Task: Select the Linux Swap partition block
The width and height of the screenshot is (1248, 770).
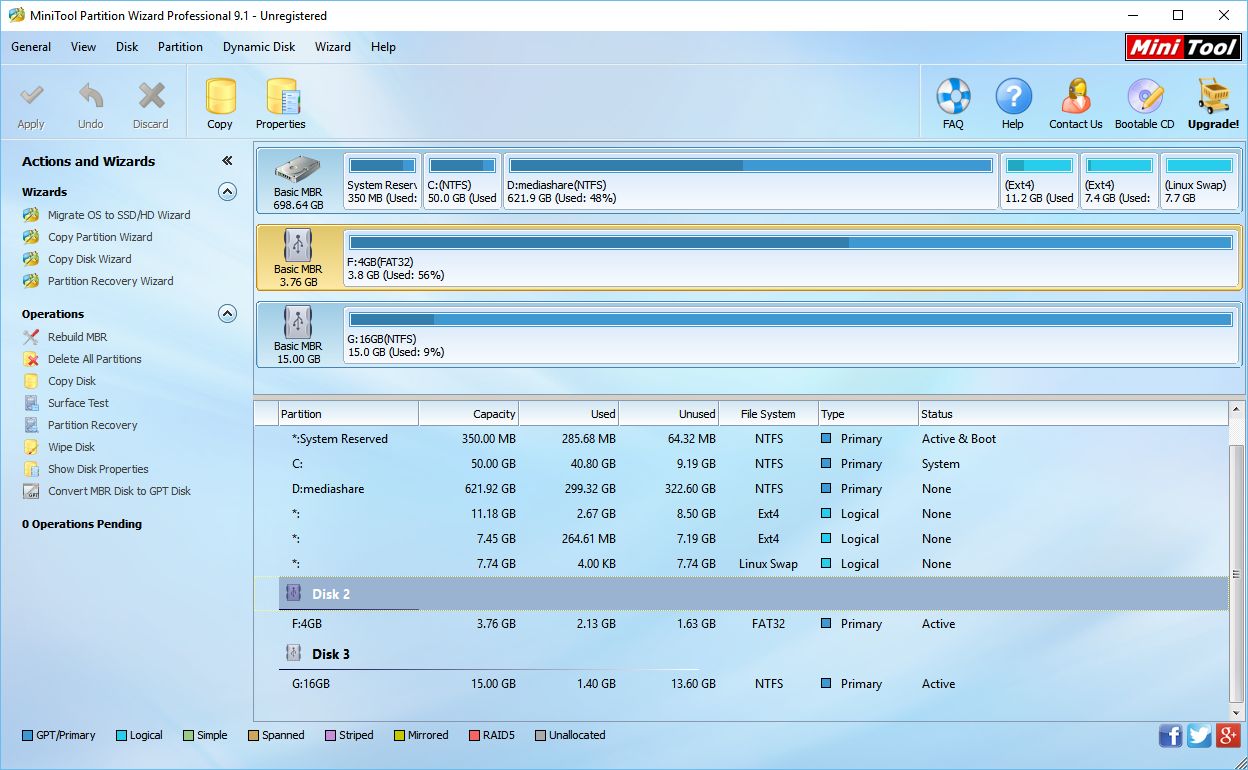Action: [x=1199, y=181]
